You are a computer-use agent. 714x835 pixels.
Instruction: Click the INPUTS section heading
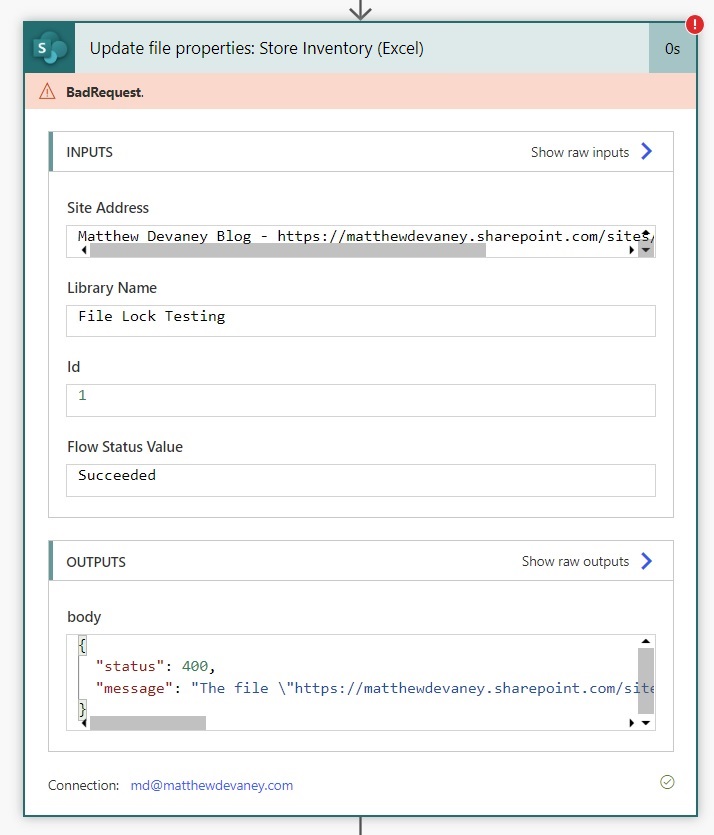point(89,152)
